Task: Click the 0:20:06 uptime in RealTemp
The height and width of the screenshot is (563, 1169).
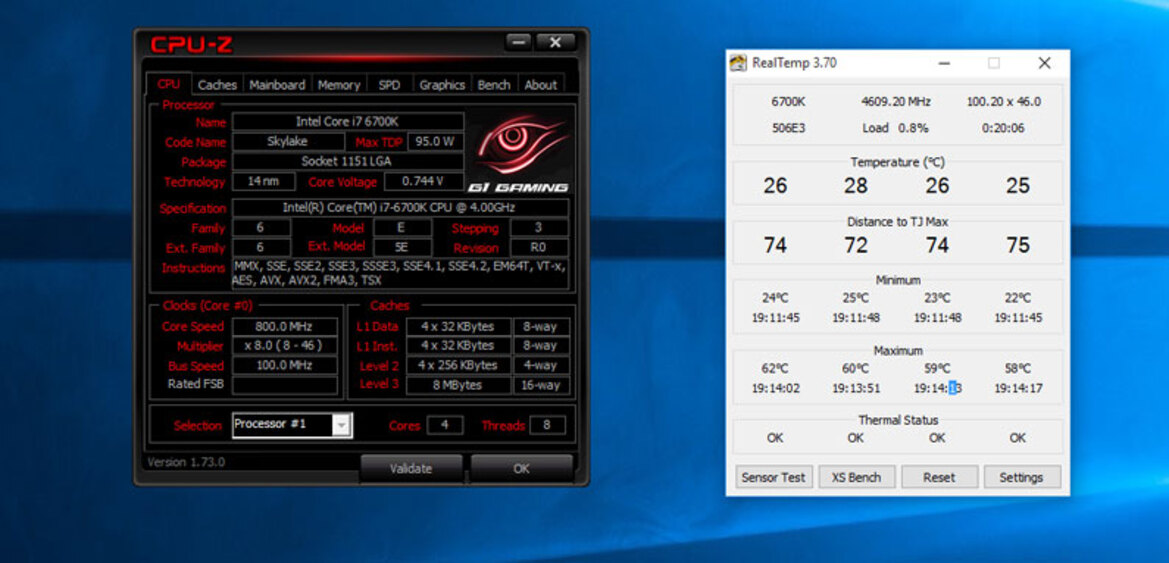Action: [1003, 128]
